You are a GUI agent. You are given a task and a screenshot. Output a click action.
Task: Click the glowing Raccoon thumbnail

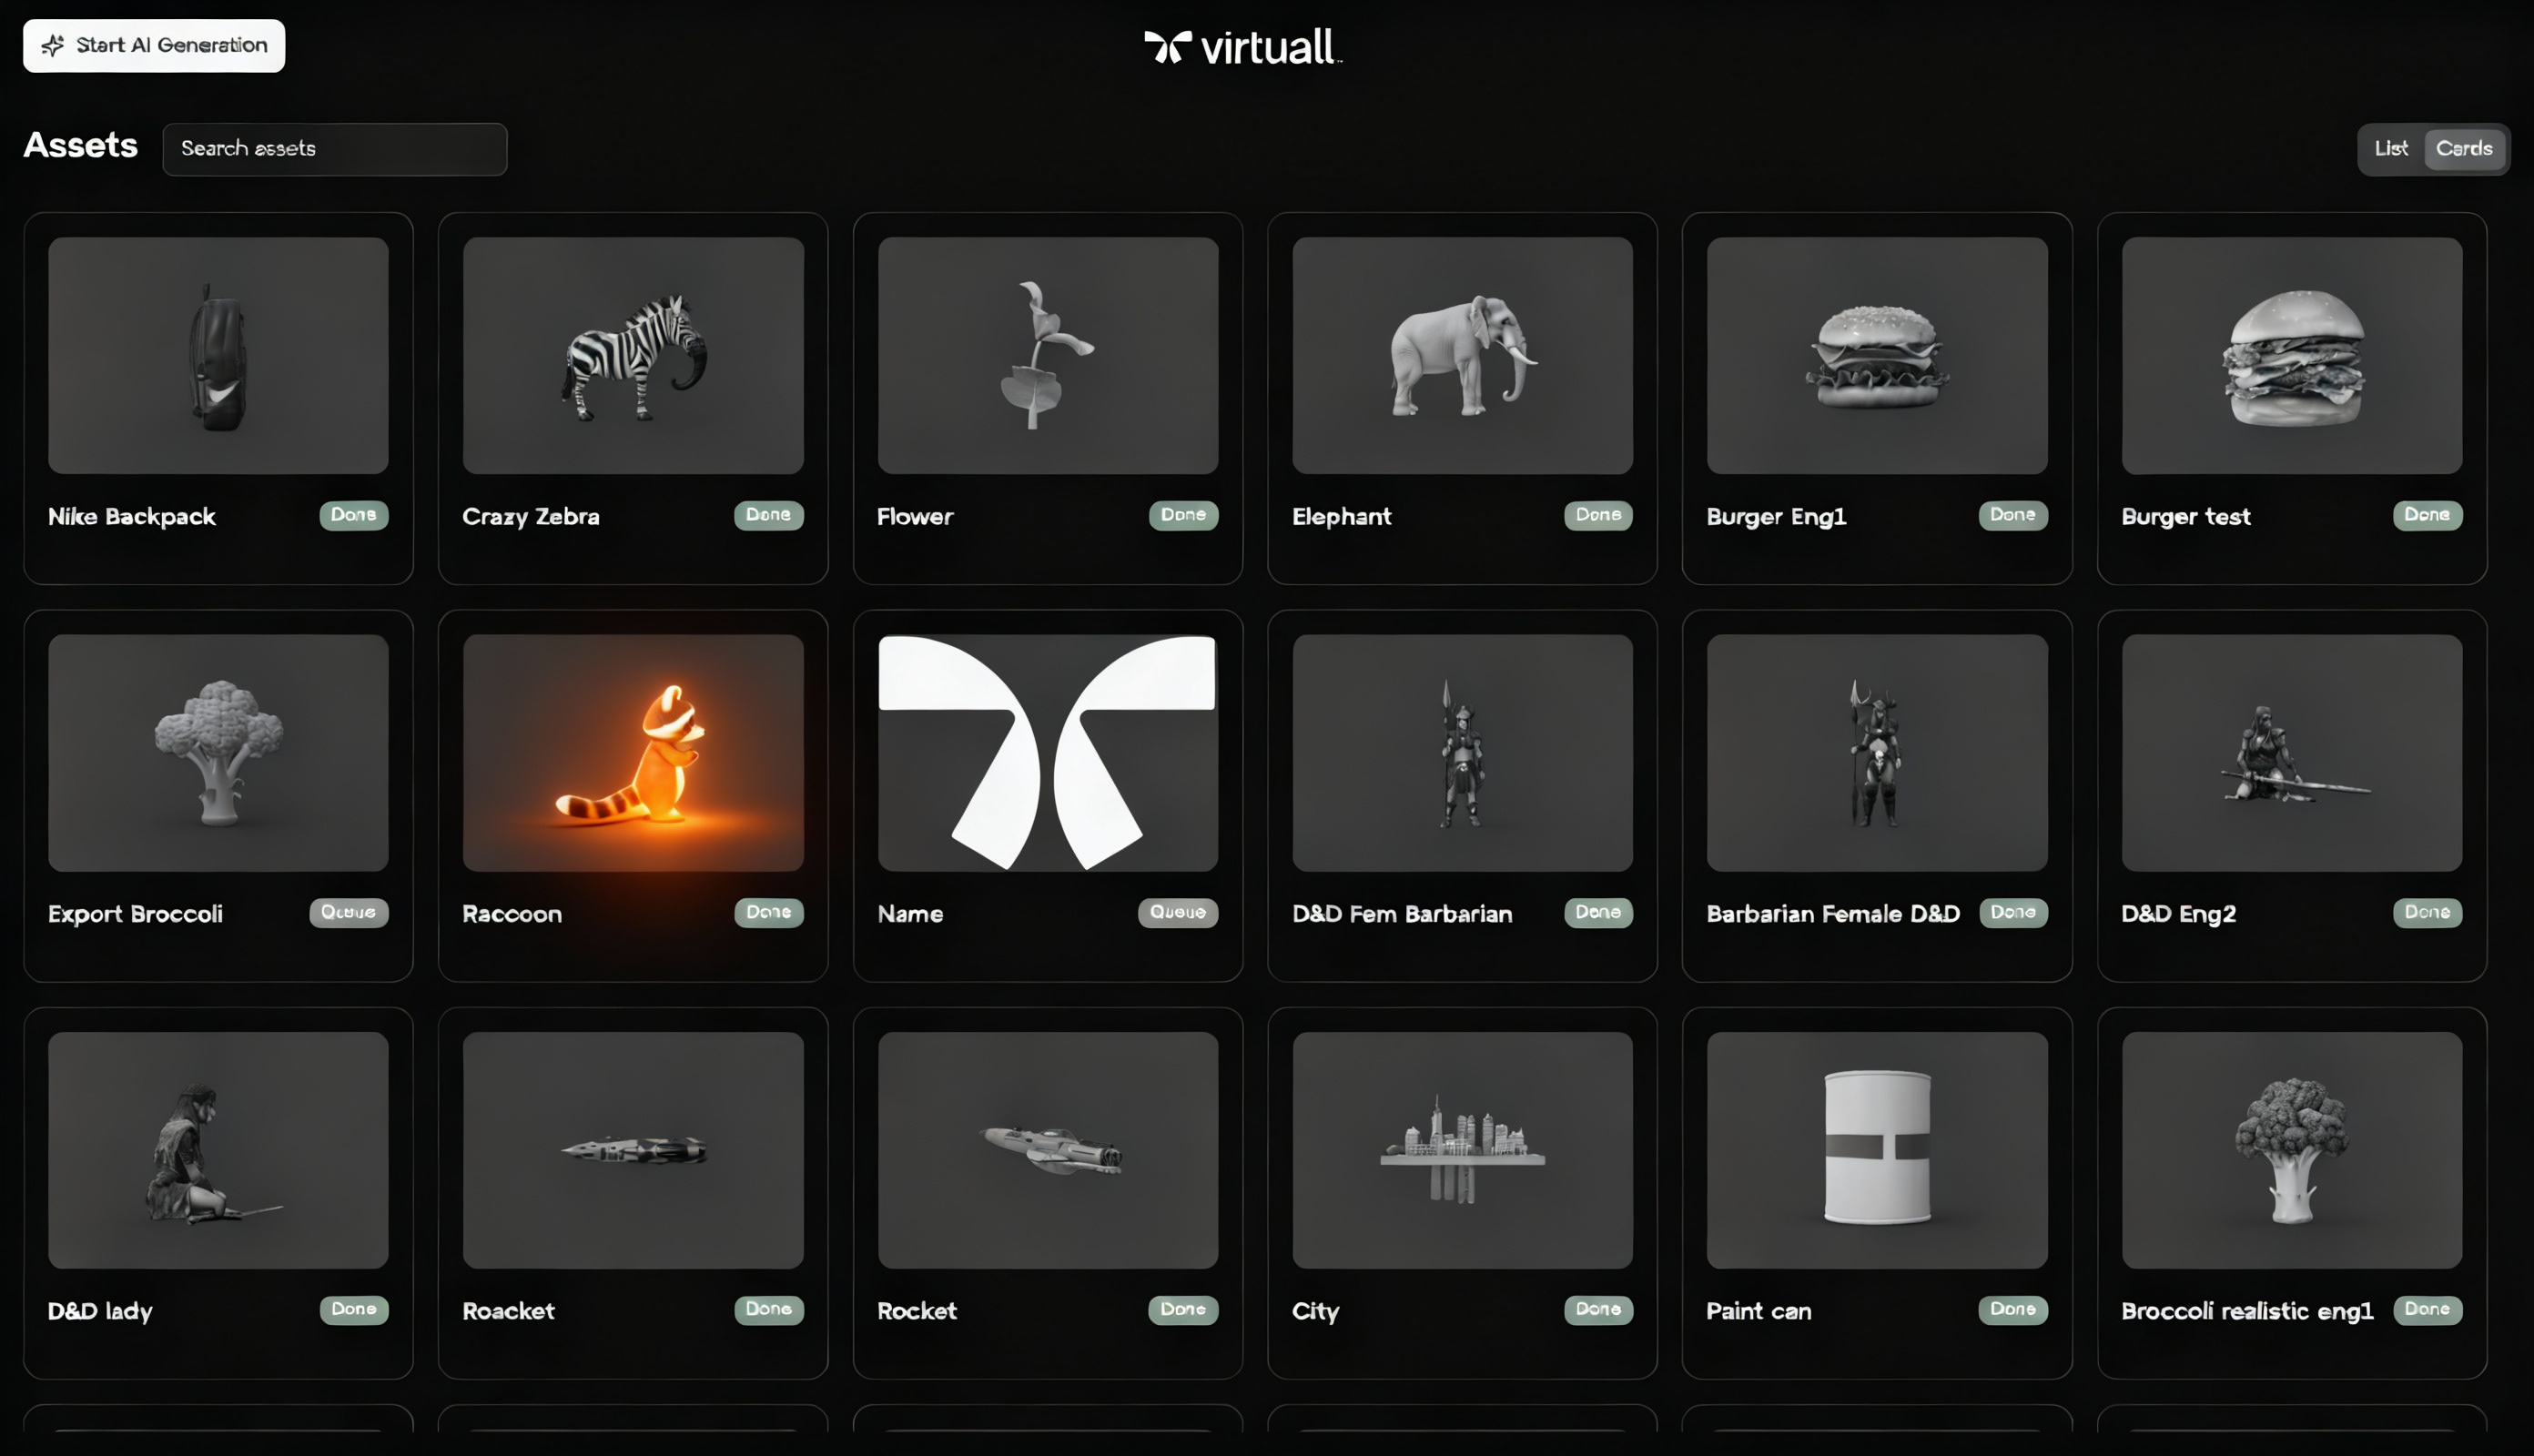pos(633,752)
